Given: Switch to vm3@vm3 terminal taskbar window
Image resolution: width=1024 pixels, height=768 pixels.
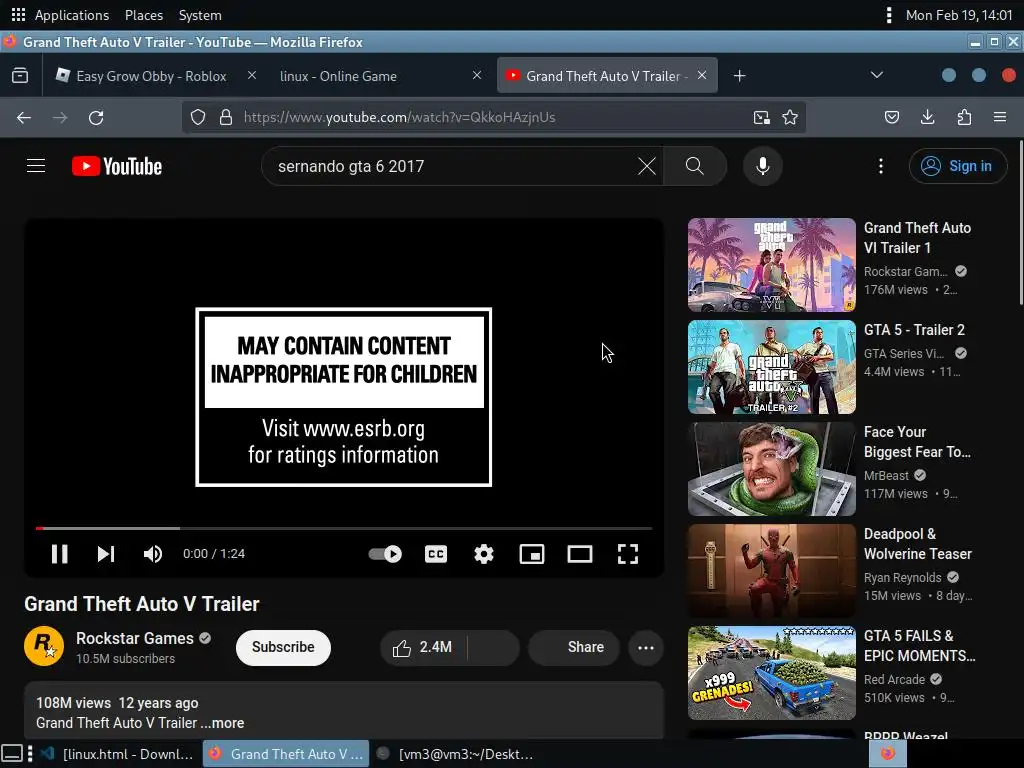Looking at the screenshot, I should 457,754.
